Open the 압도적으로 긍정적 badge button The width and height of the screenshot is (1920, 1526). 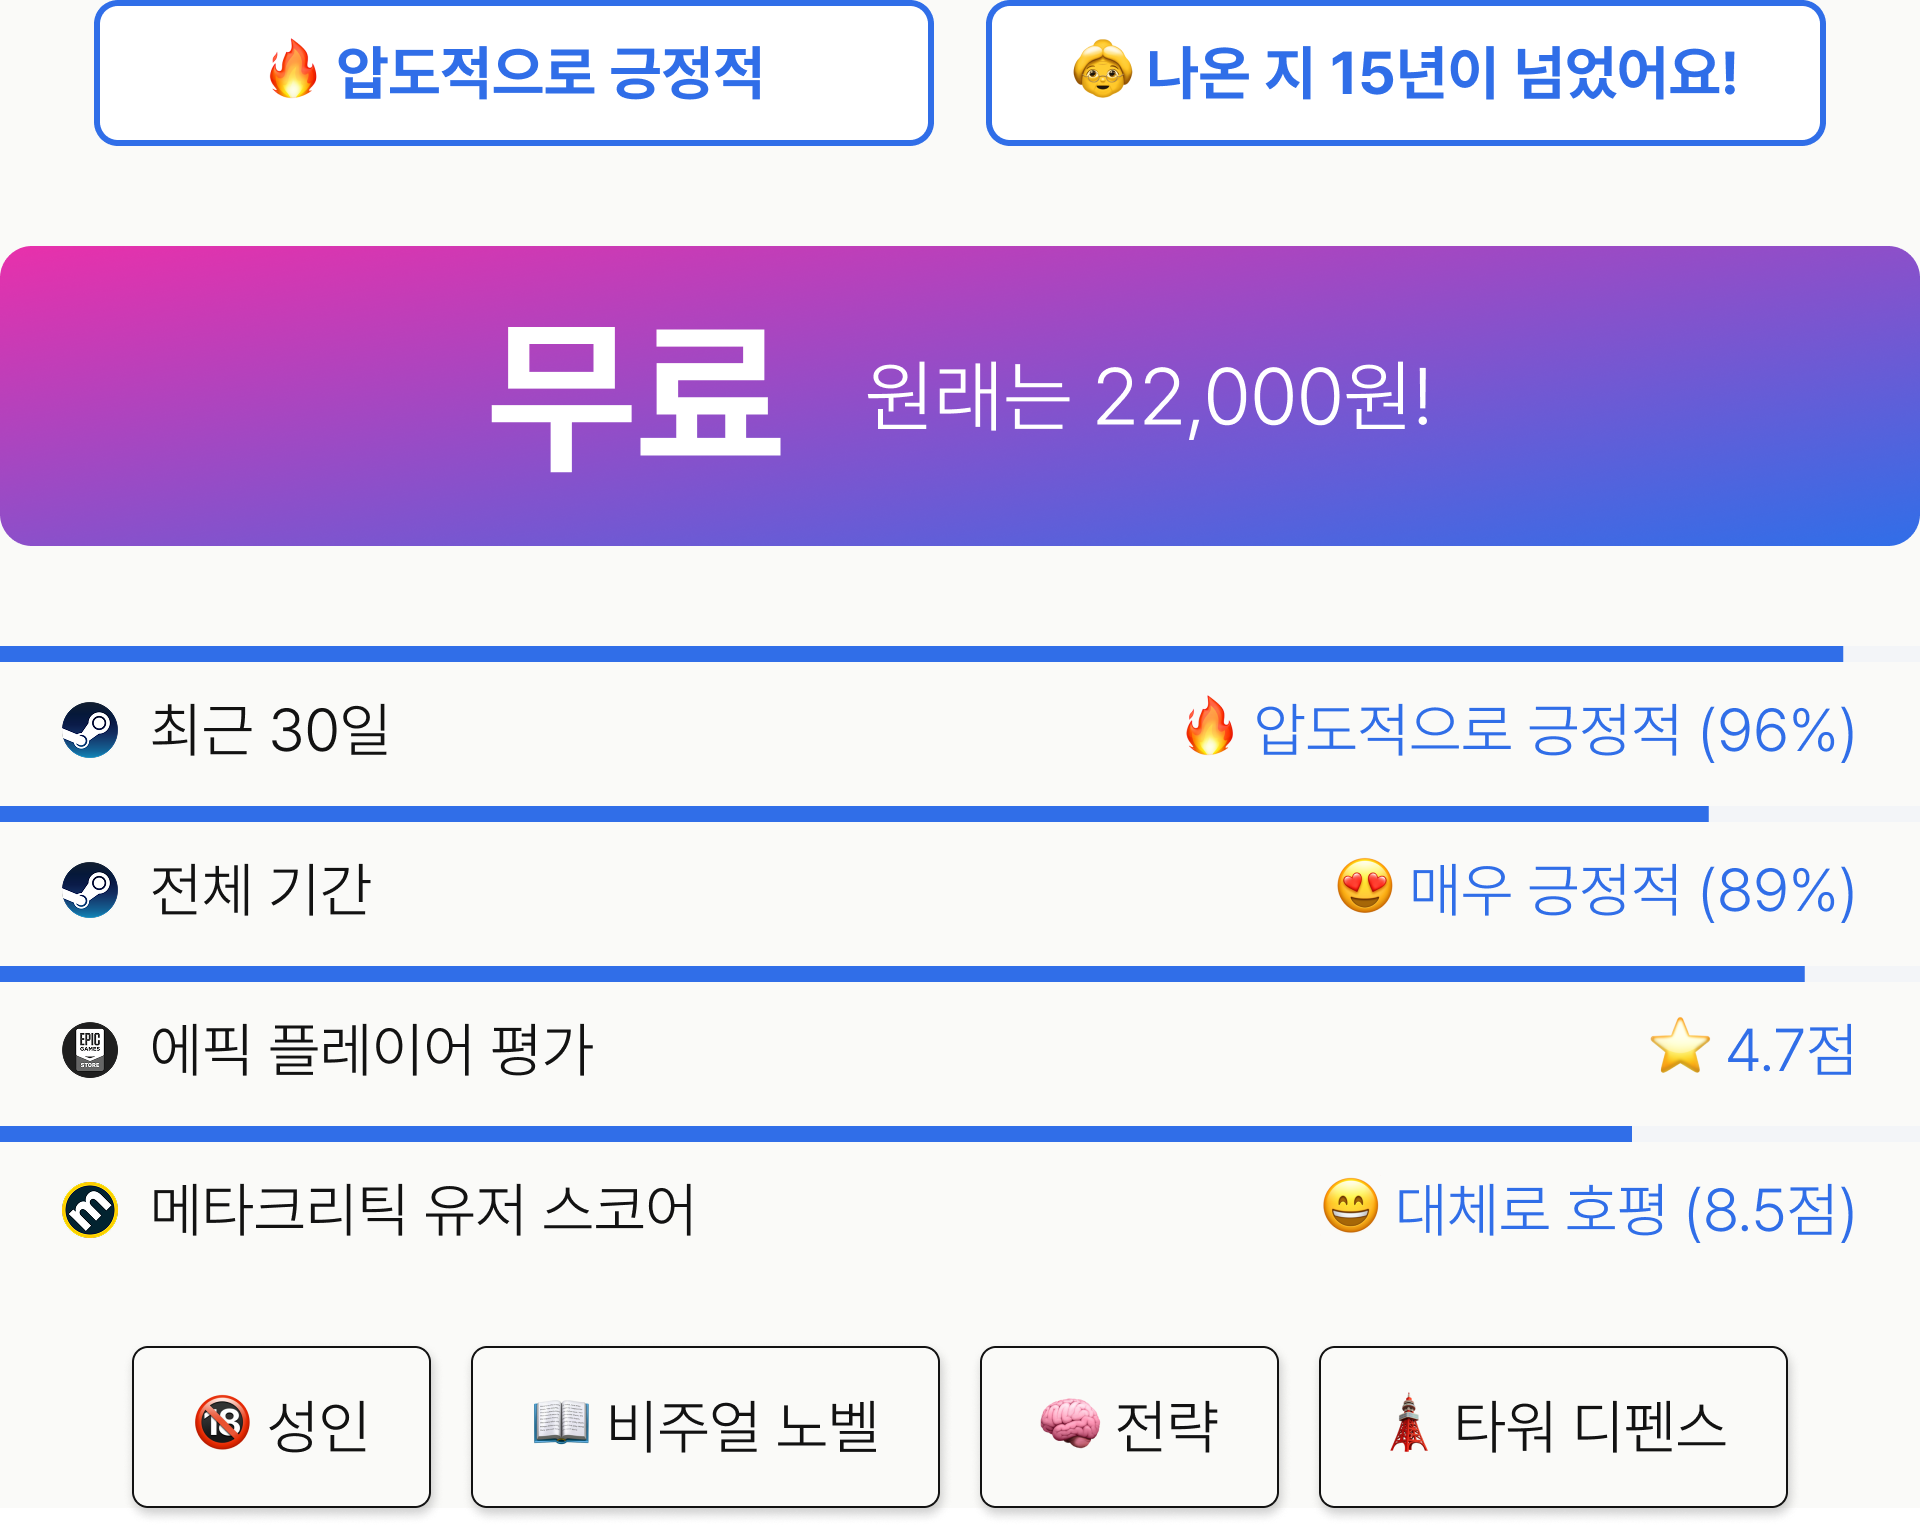pyautogui.click(x=514, y=73)
